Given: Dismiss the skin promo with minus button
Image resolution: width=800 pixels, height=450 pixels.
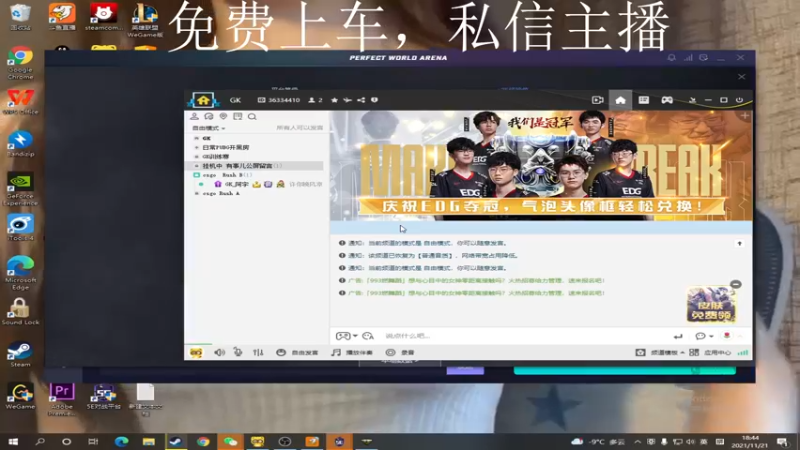Looking at the screenshot, I should (736, 284).
